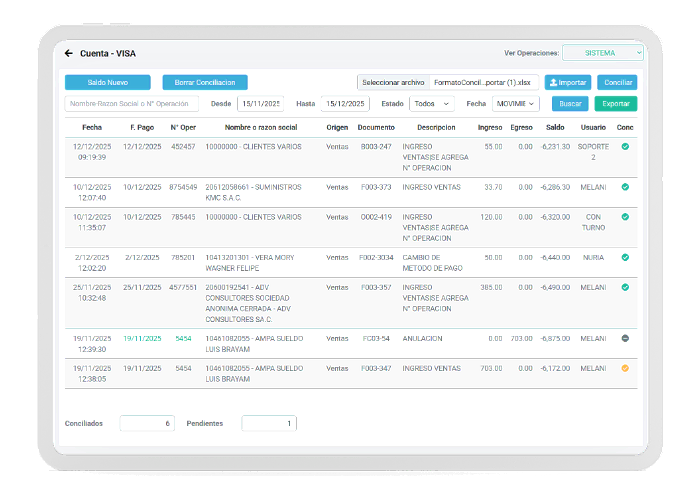The image size is (700, 500).
Task: Click the Hasta date field 15/12/2025
Action: tap(345, 104)
